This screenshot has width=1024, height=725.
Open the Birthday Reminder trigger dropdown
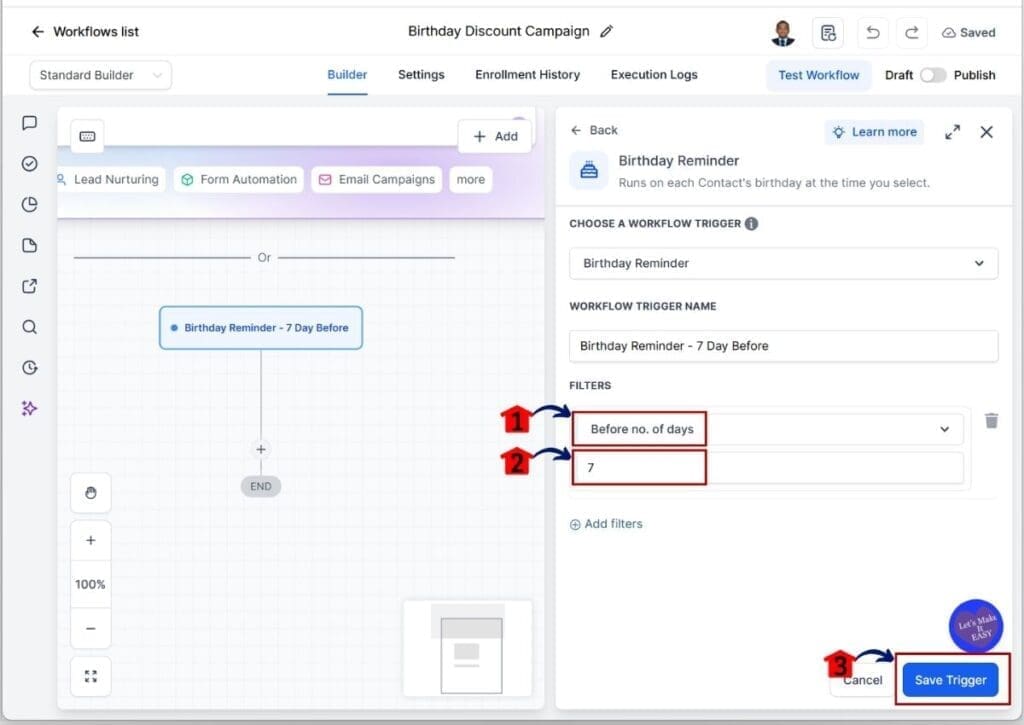click(784, 263)
